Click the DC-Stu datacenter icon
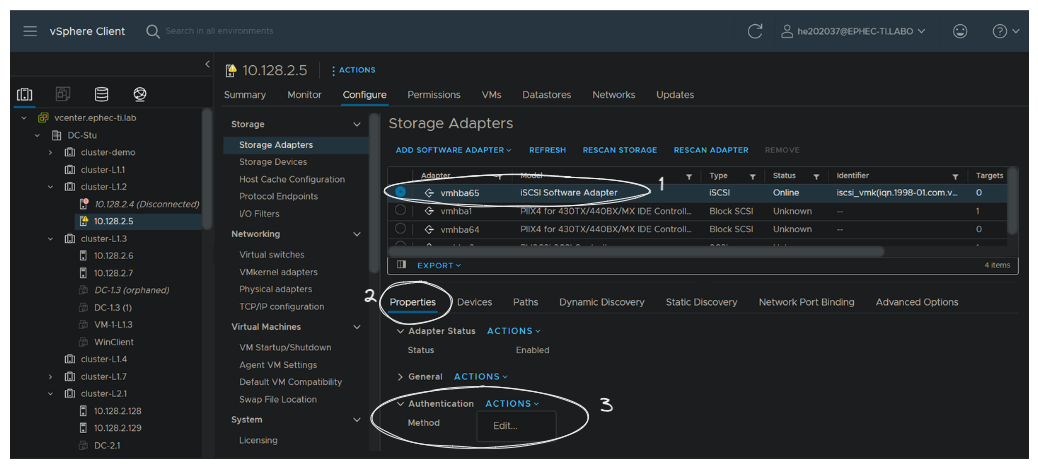The image size is (1038, 469). click(x=57, y=135)
